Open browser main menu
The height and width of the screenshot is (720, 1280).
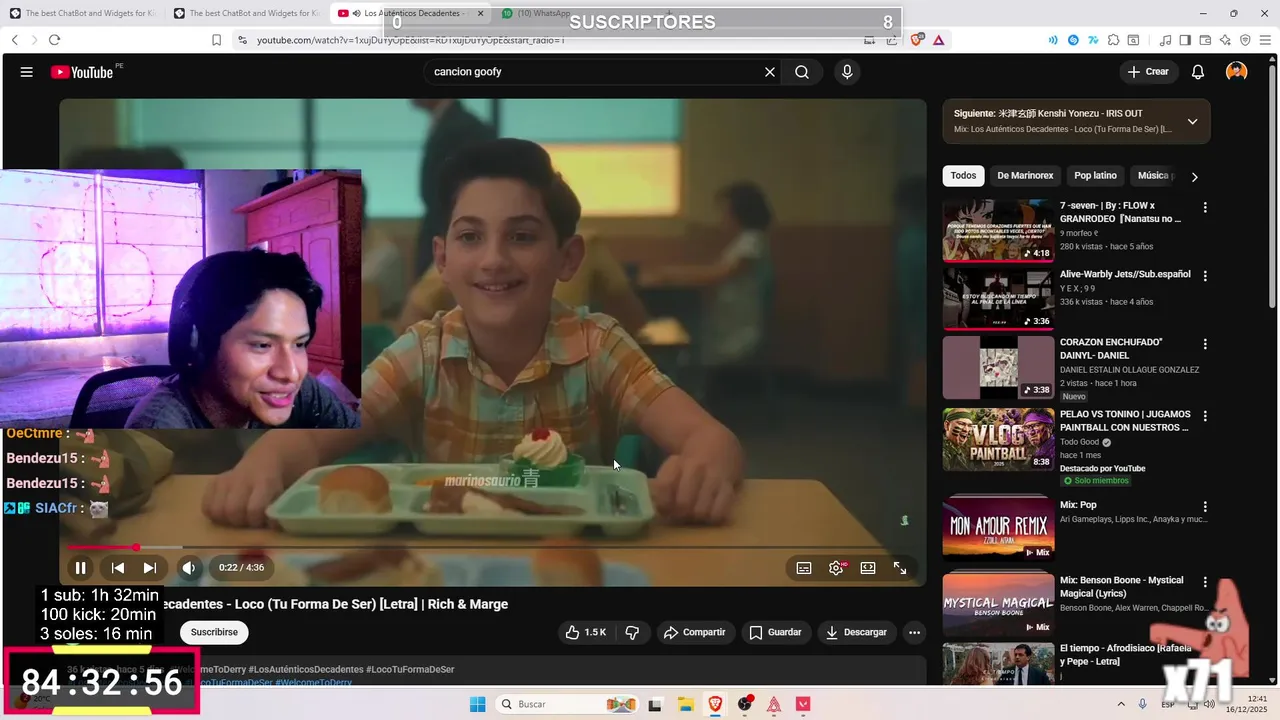1265,40
